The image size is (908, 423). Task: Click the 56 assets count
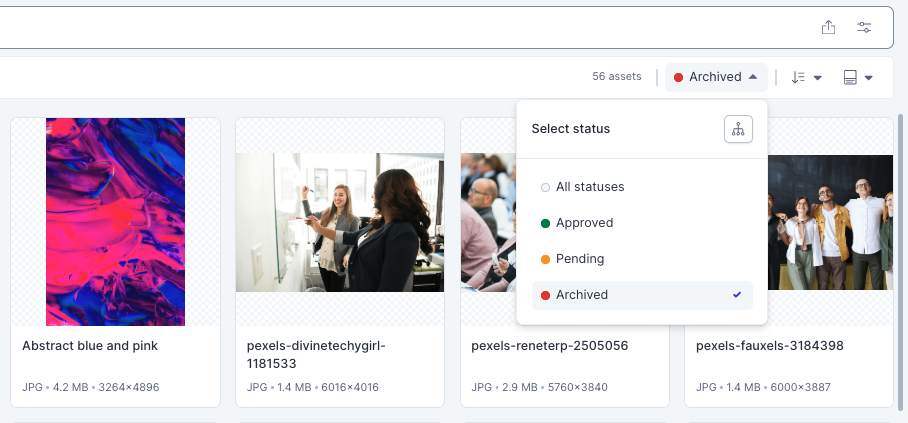coord(617,76)
